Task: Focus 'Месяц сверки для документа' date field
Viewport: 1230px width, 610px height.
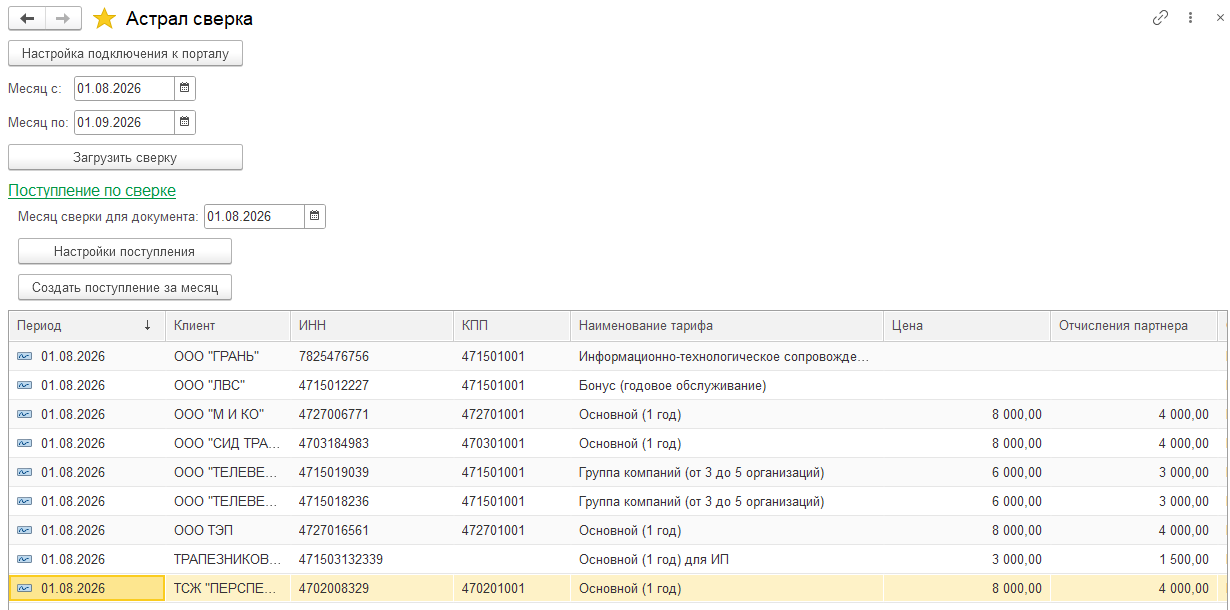Action: [x=254, y=216]
